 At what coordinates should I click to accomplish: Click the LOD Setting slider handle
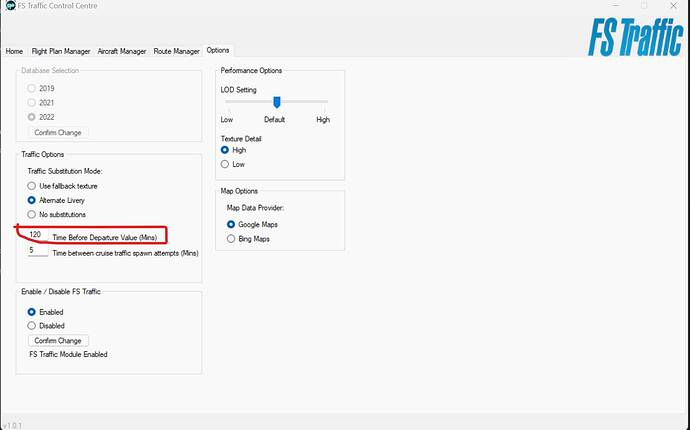pyautogui.click(x=276, y=102)
